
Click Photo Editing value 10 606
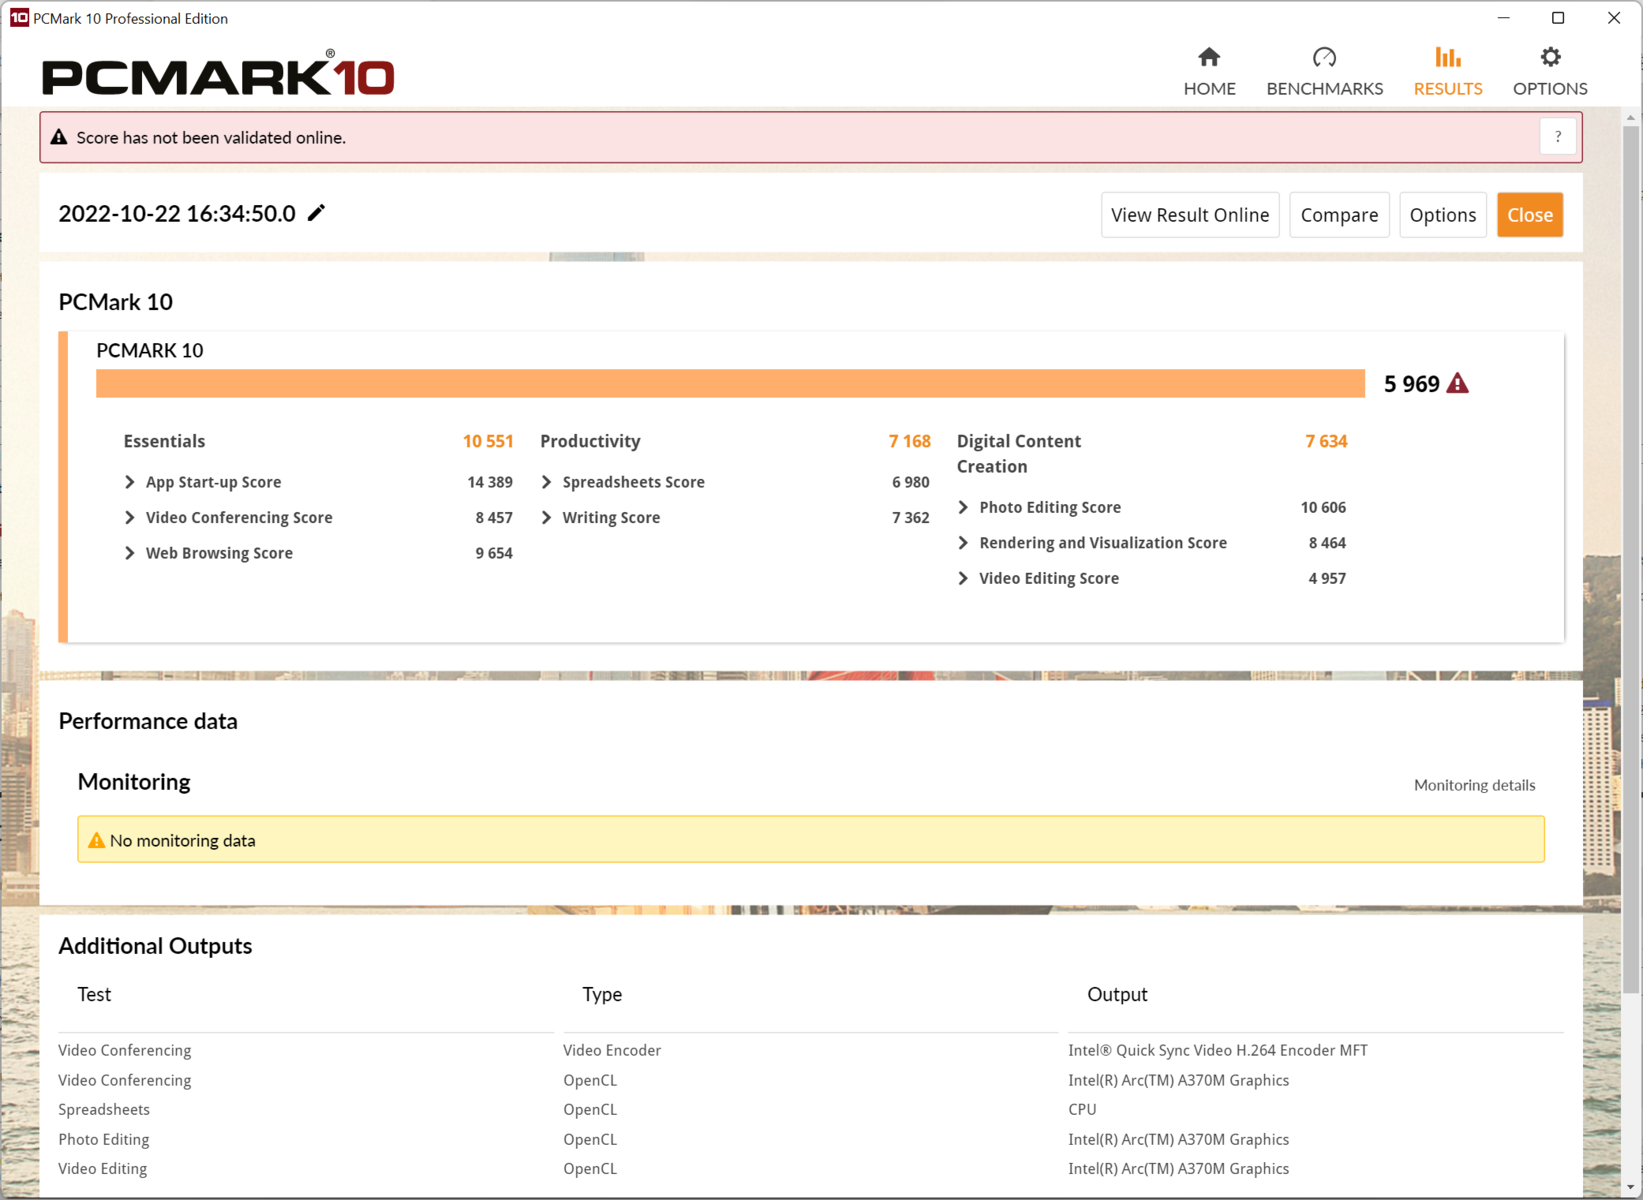[1323, 507]
